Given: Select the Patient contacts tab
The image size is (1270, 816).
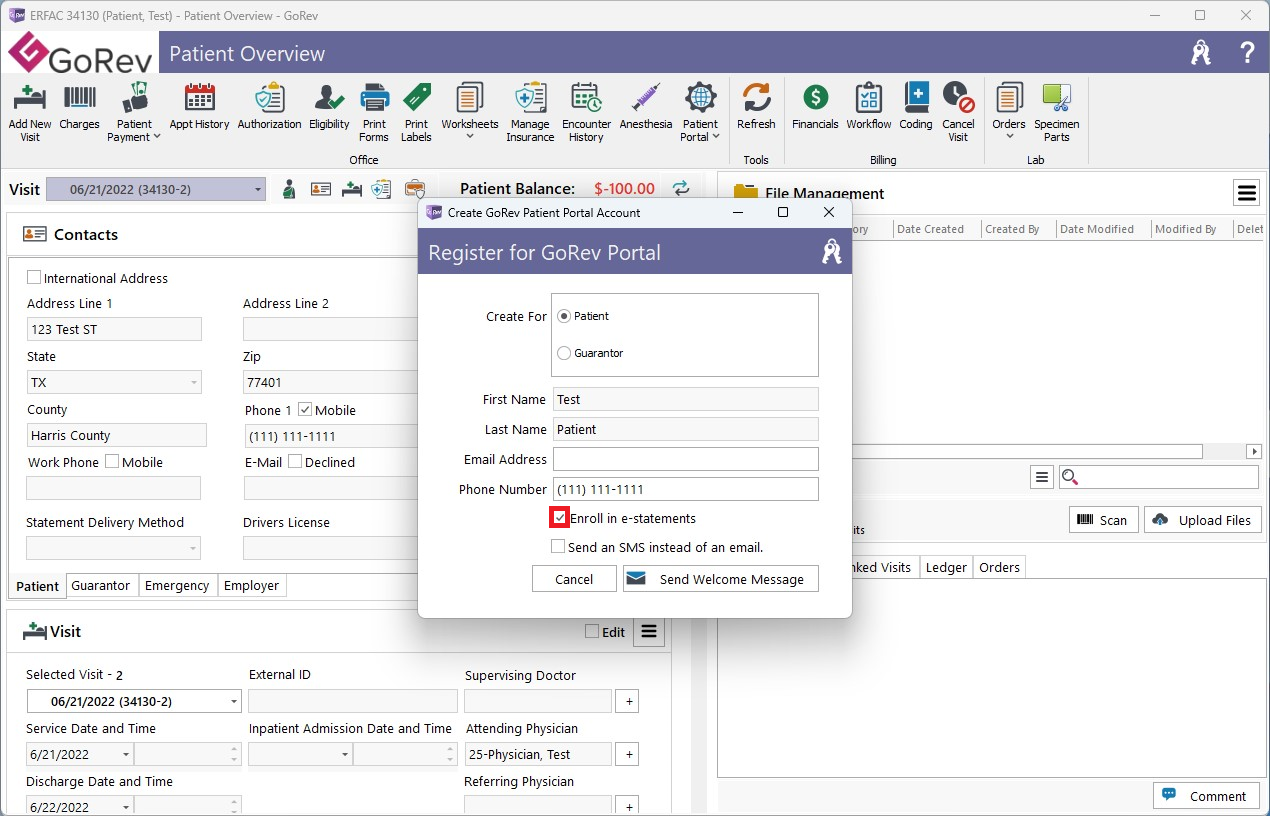Looking at the screenshot, I should pyautogui.click(x=38, y=586).
